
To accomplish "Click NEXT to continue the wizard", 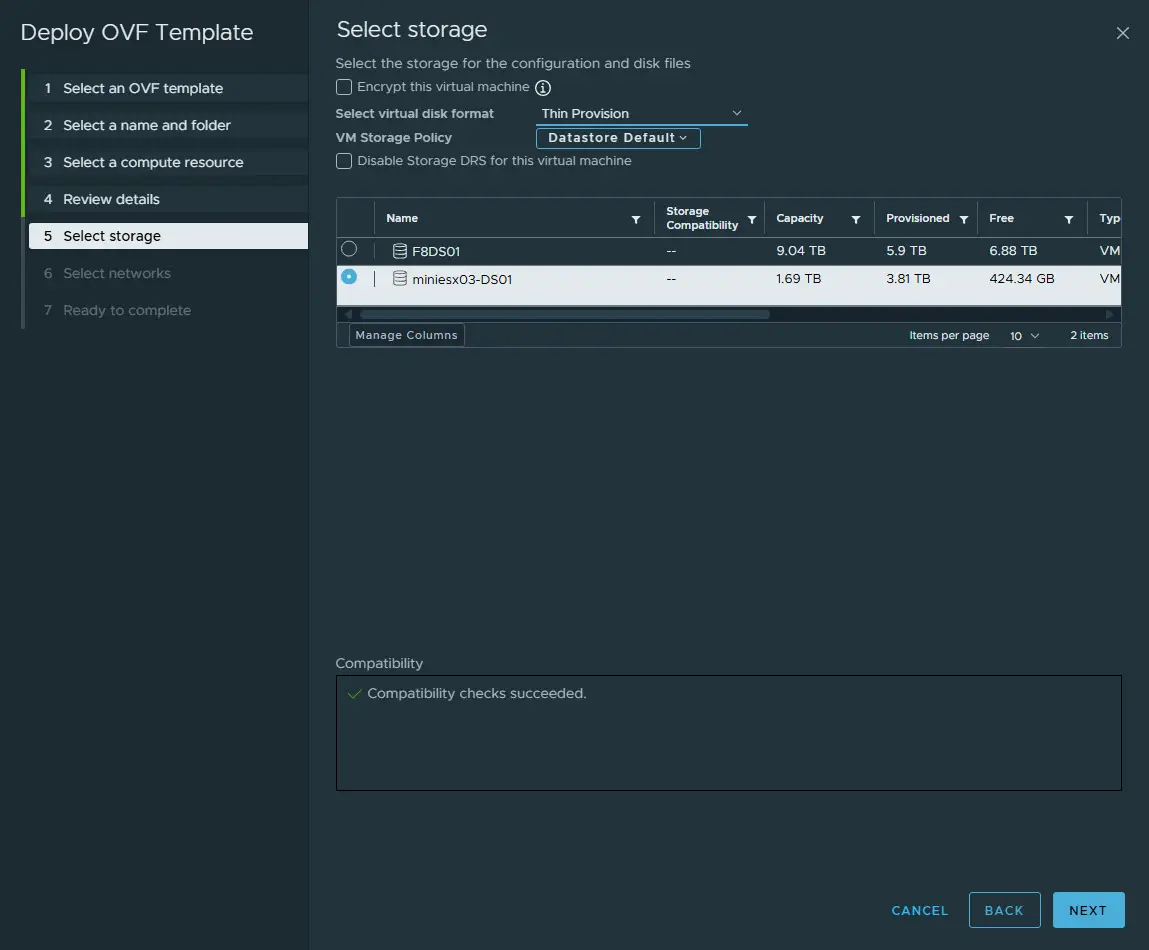I will (x=1088, y=910).
